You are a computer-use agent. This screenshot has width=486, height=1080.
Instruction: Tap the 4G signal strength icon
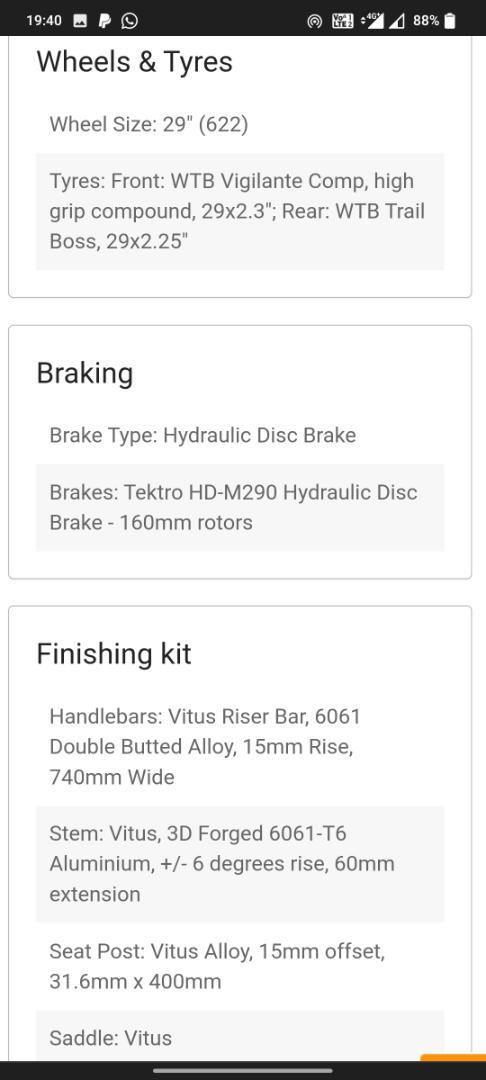(372, 21)
